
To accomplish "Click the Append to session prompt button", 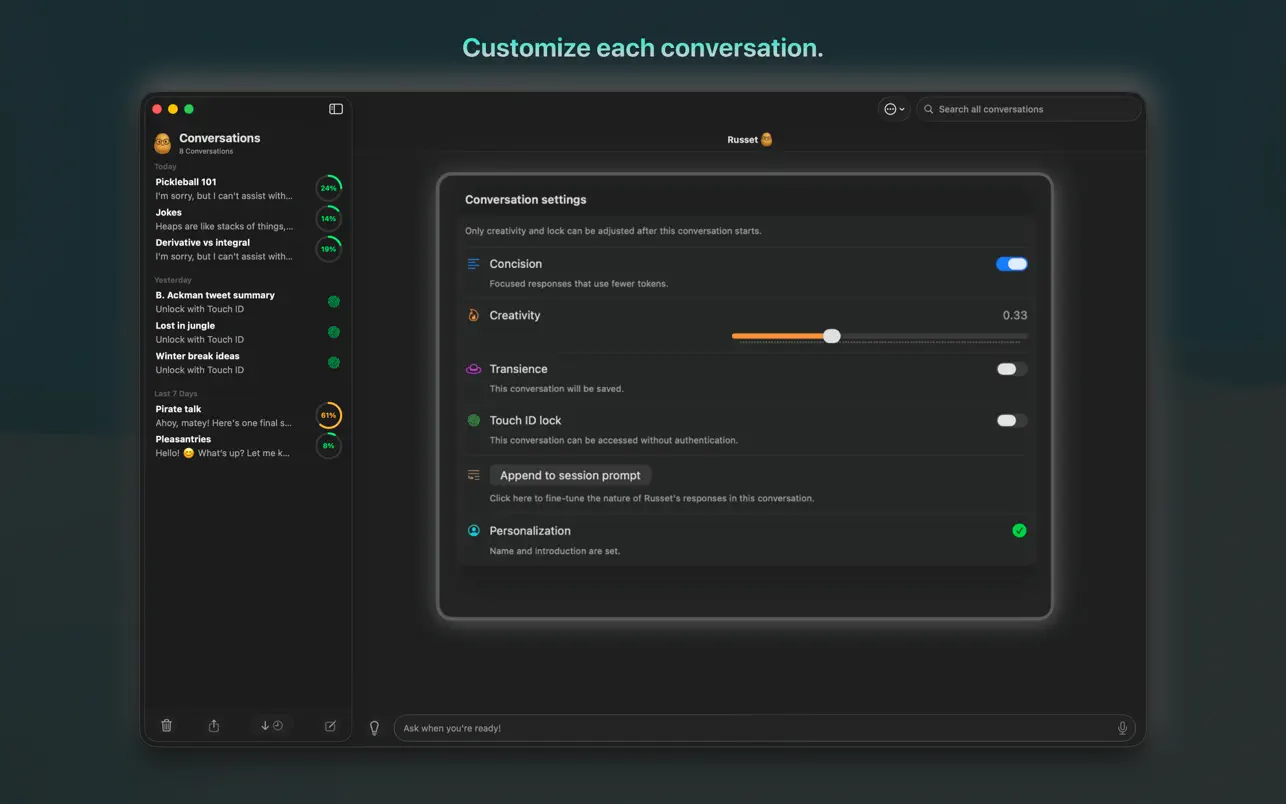I will click(570, 476).
